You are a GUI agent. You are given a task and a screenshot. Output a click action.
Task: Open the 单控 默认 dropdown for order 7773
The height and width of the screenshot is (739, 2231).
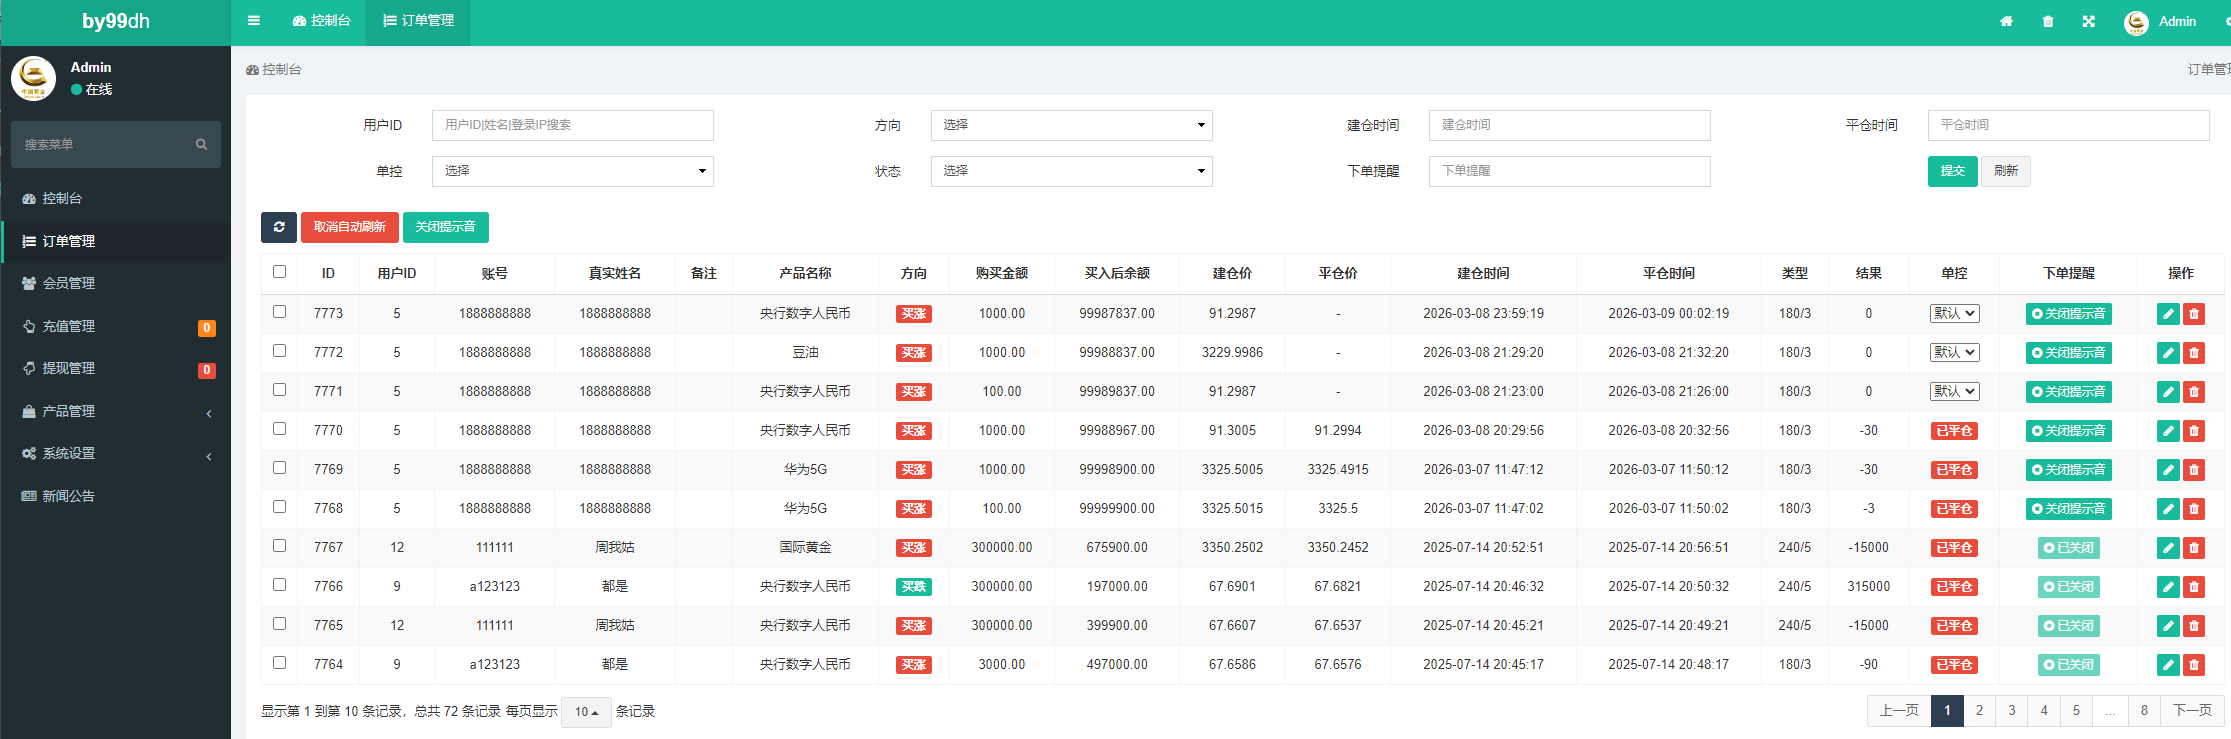point(1954,313)
